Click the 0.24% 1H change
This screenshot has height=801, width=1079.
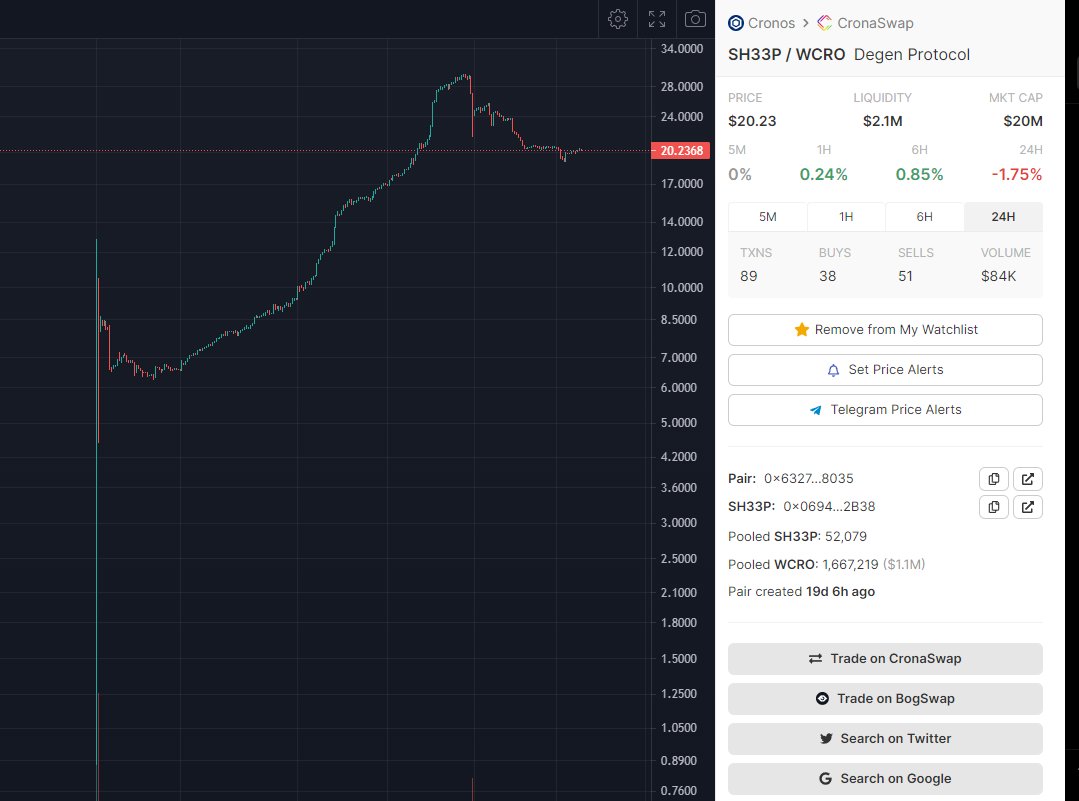coord(824,175)
